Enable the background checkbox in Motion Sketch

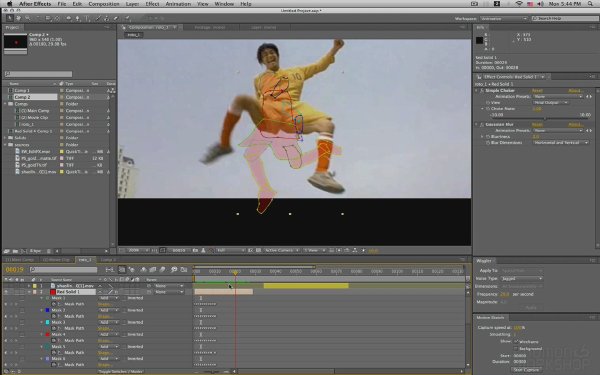tap(516, 349)
